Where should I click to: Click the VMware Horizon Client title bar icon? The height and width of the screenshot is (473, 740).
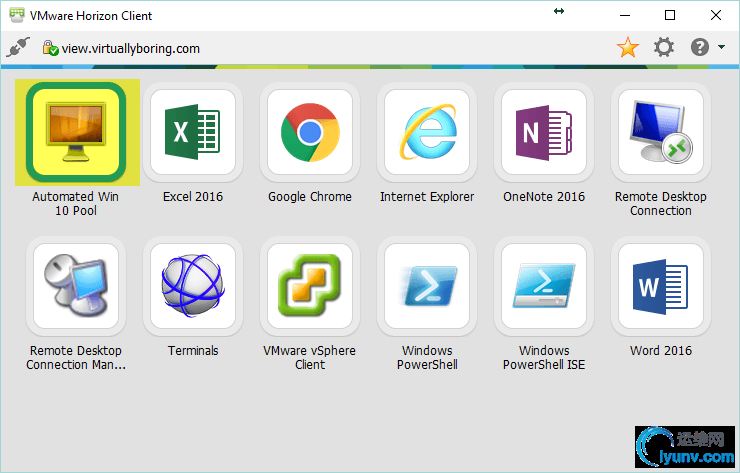pyautogui.click(x=17, y=15)
